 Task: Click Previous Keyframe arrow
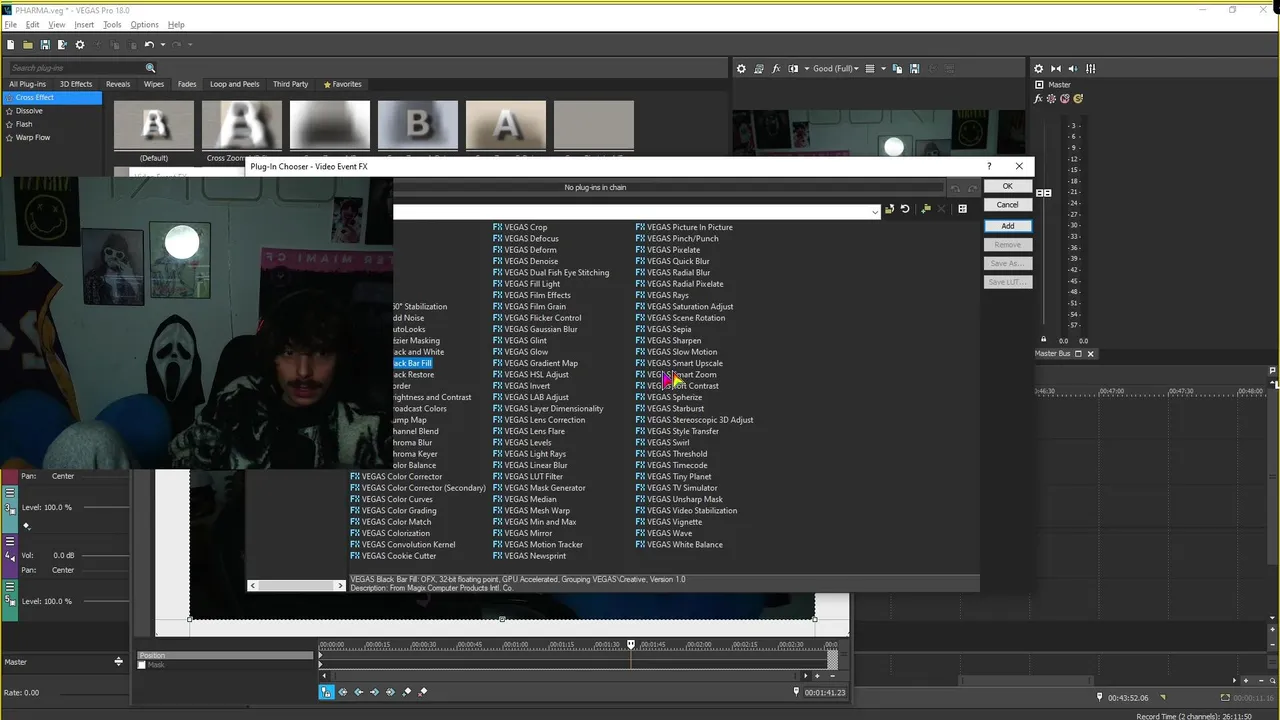pyautogui.click(x=359, y=692)
